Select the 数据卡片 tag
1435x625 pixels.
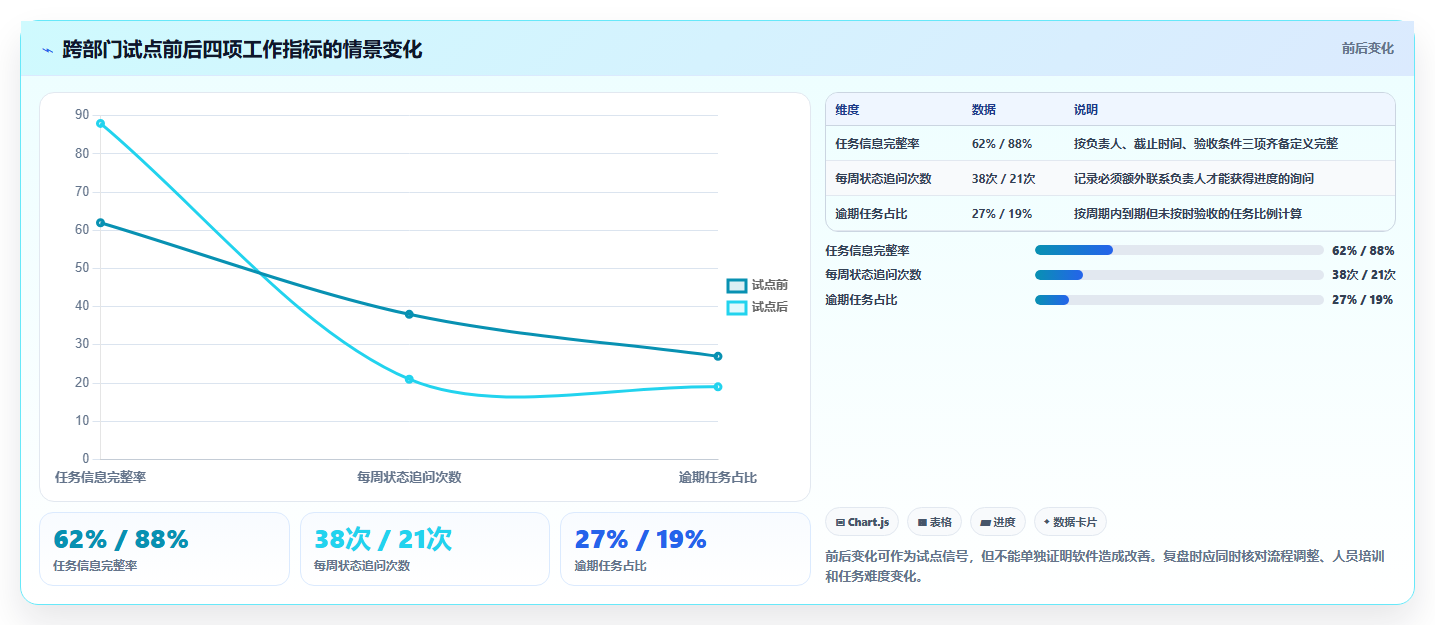coord(1070,522)
